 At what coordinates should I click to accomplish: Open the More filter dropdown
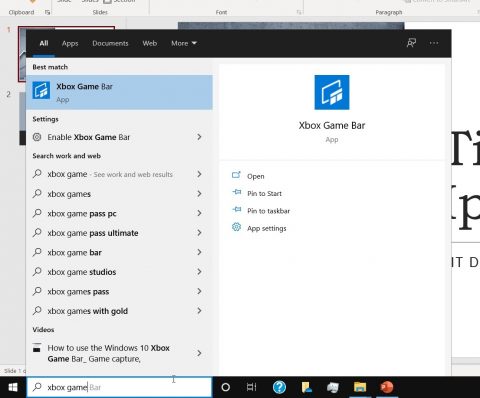pyautogui.click(x=184, y=43)
